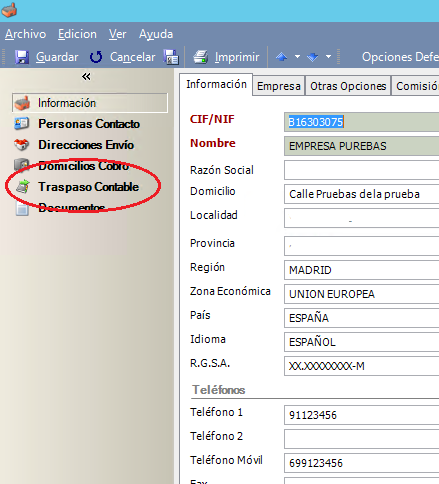Click the empty Teléfono 2 field
Screen dimensions: 439x484
coord(362,439)
